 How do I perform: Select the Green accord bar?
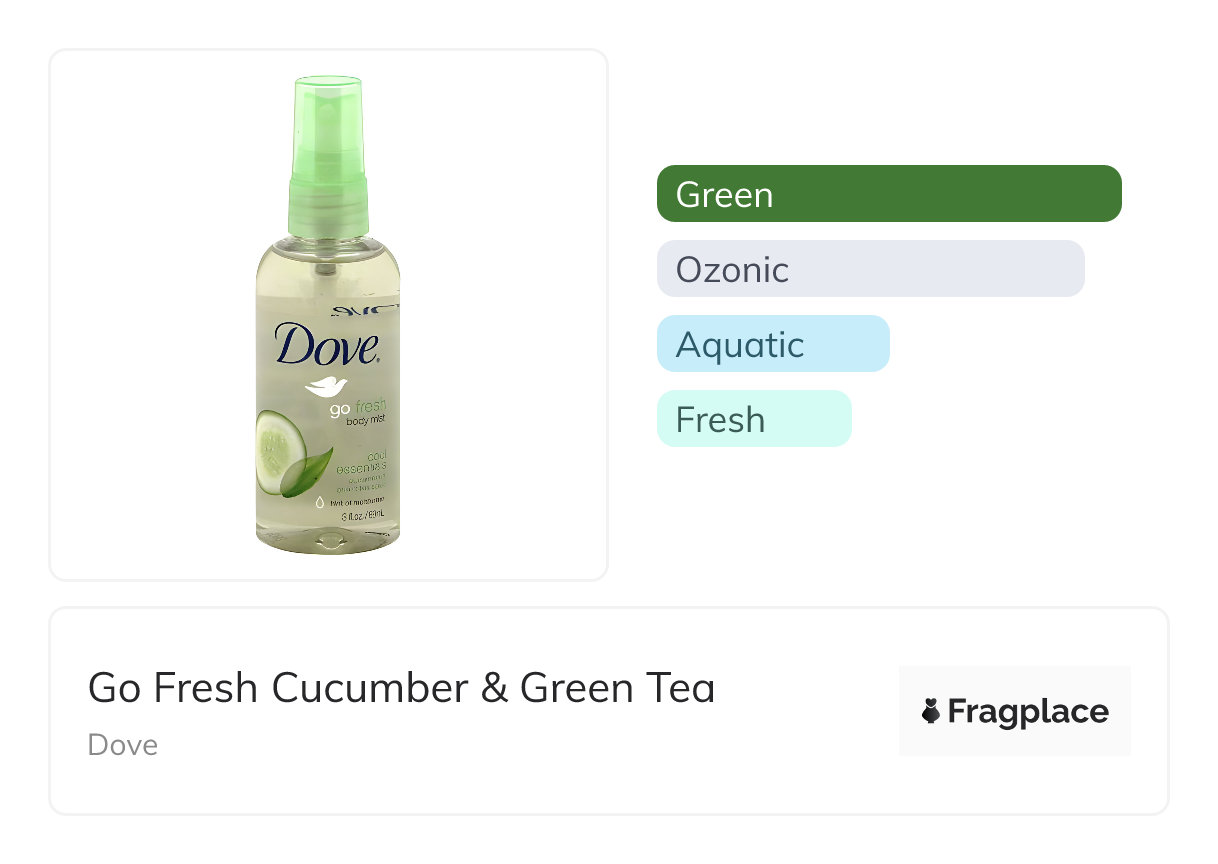[889, 194]
